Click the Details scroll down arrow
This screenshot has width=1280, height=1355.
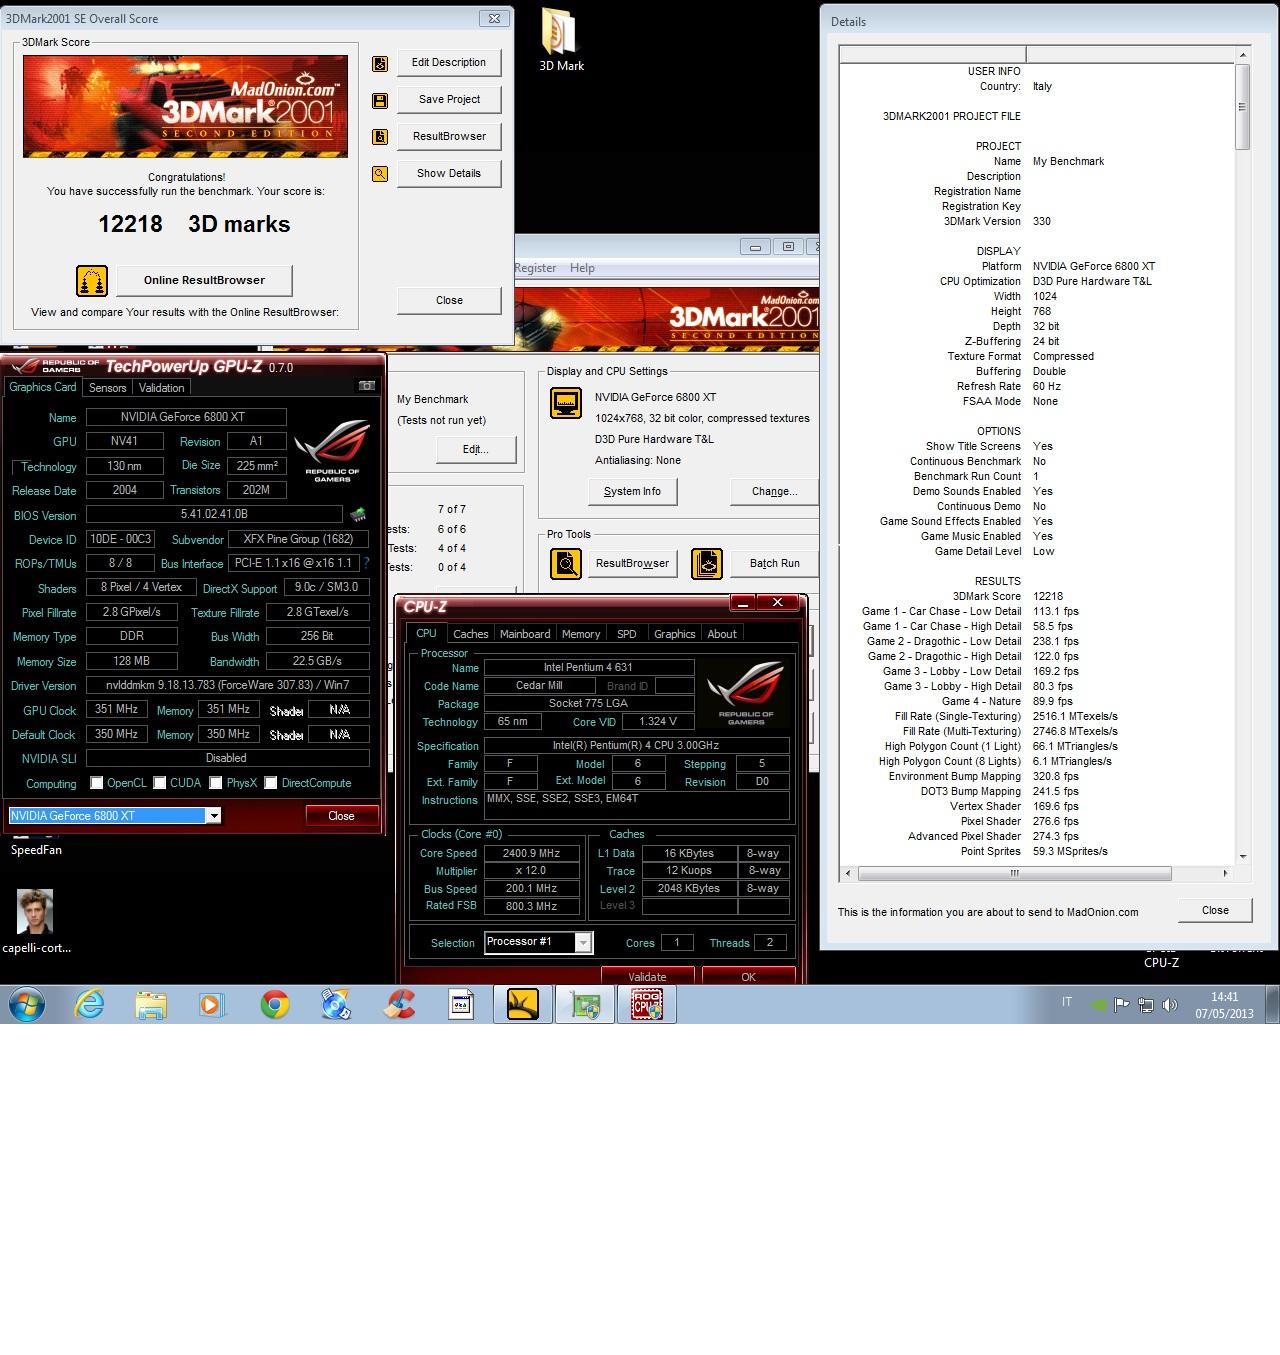tap(1242, 856)
